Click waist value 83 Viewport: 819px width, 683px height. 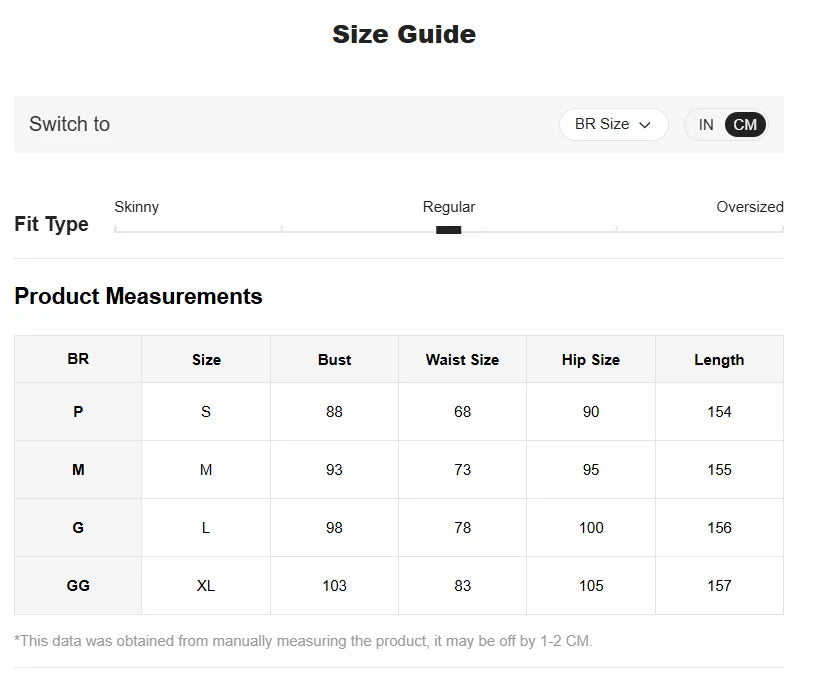click(462, 585)
